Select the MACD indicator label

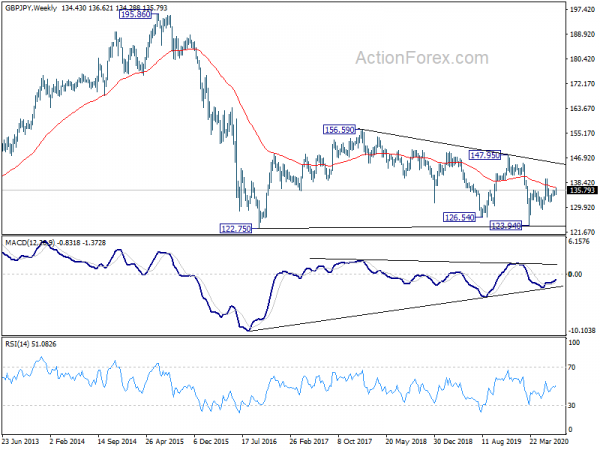55,243
